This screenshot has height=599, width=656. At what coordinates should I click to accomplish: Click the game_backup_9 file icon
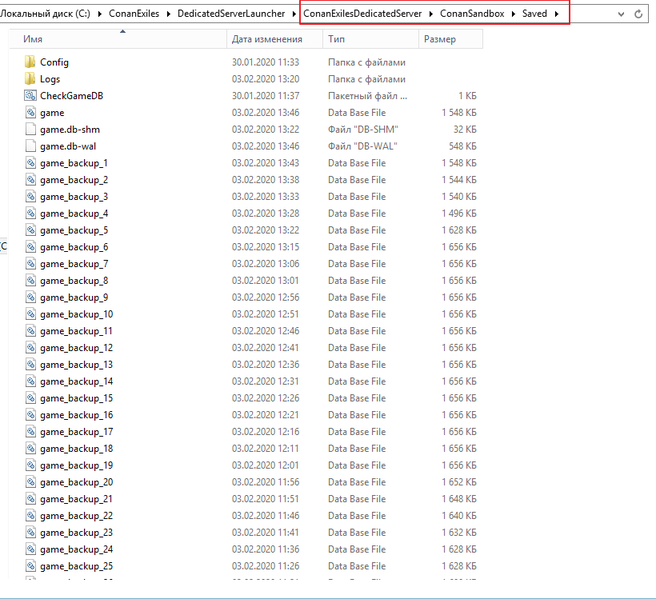click(31, 297)
